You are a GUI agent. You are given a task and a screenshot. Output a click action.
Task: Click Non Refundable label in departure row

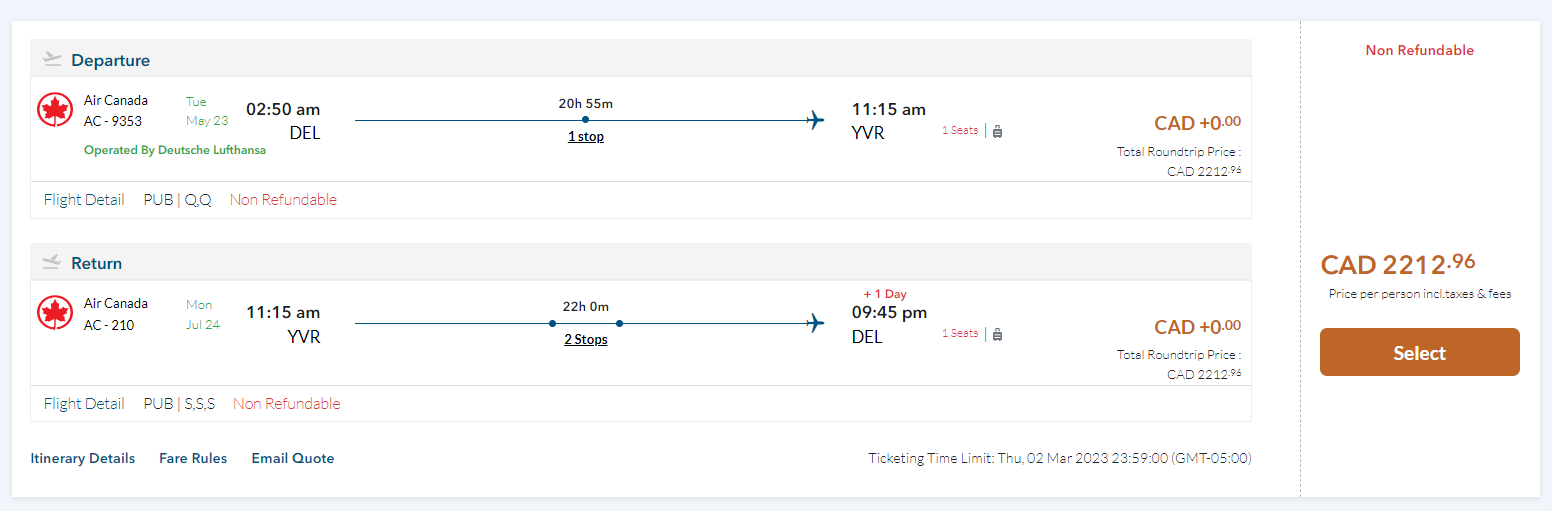click(x=283, y=200)
